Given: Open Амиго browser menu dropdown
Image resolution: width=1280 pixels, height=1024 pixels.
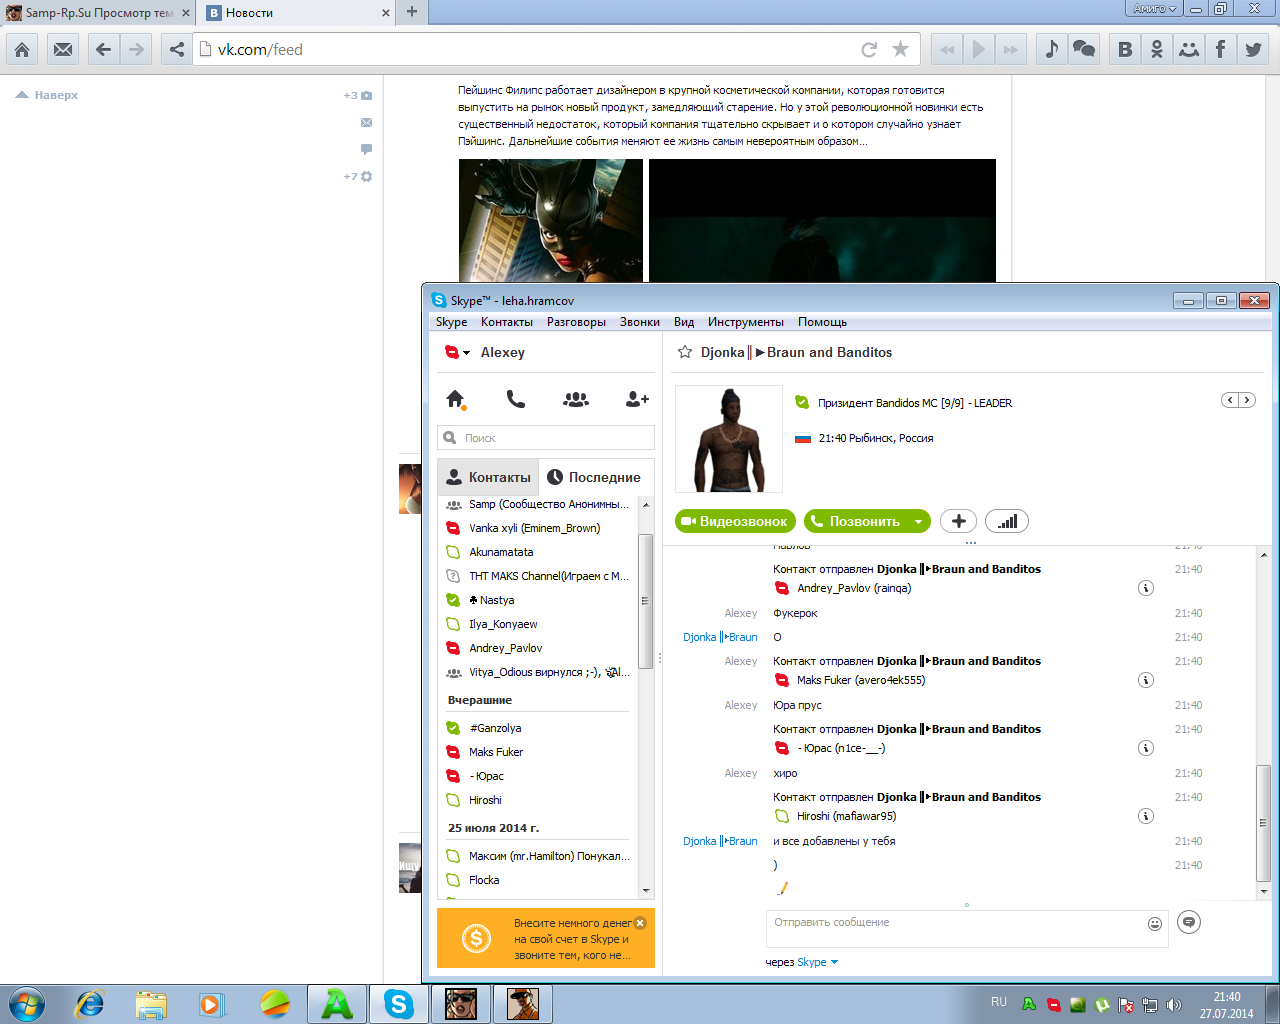Looking at the screenshot, I should click(x=1155, y=8).
